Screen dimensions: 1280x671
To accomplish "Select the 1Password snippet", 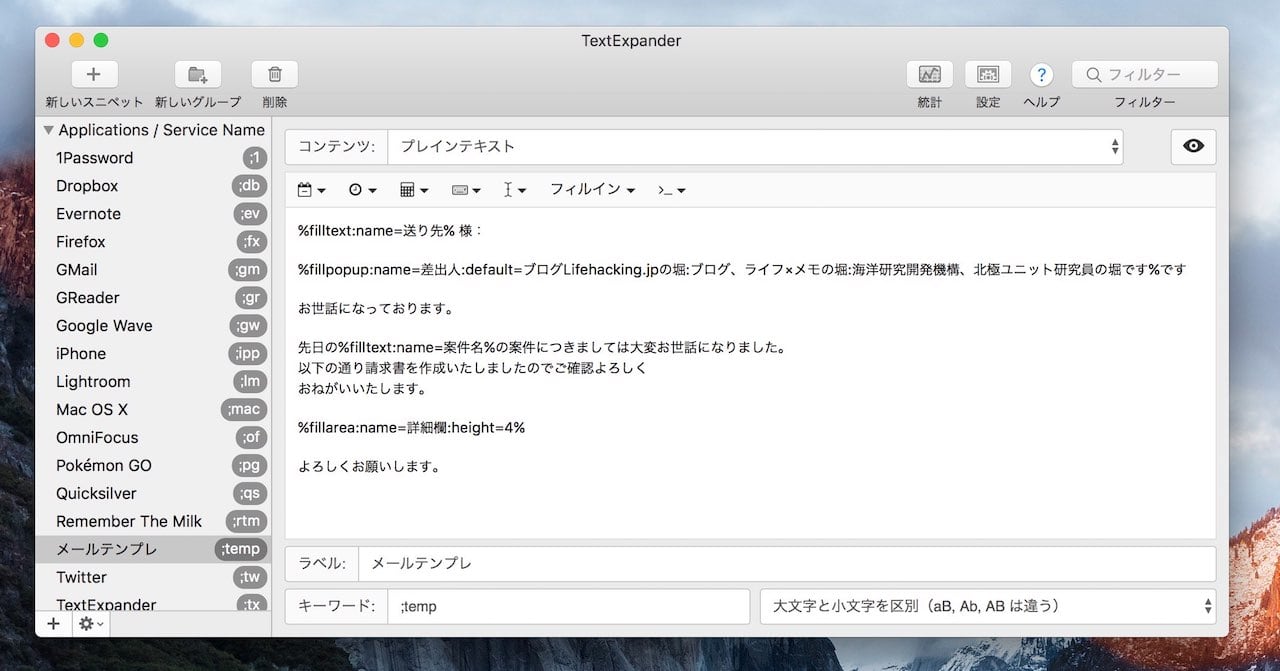I will point(153,158).
